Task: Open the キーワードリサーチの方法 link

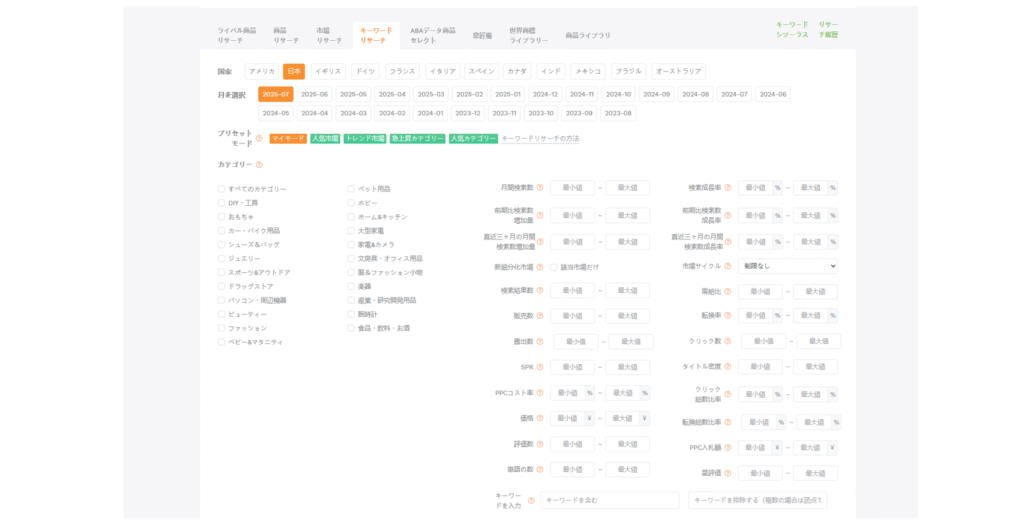Action: (x=540, y=139)
